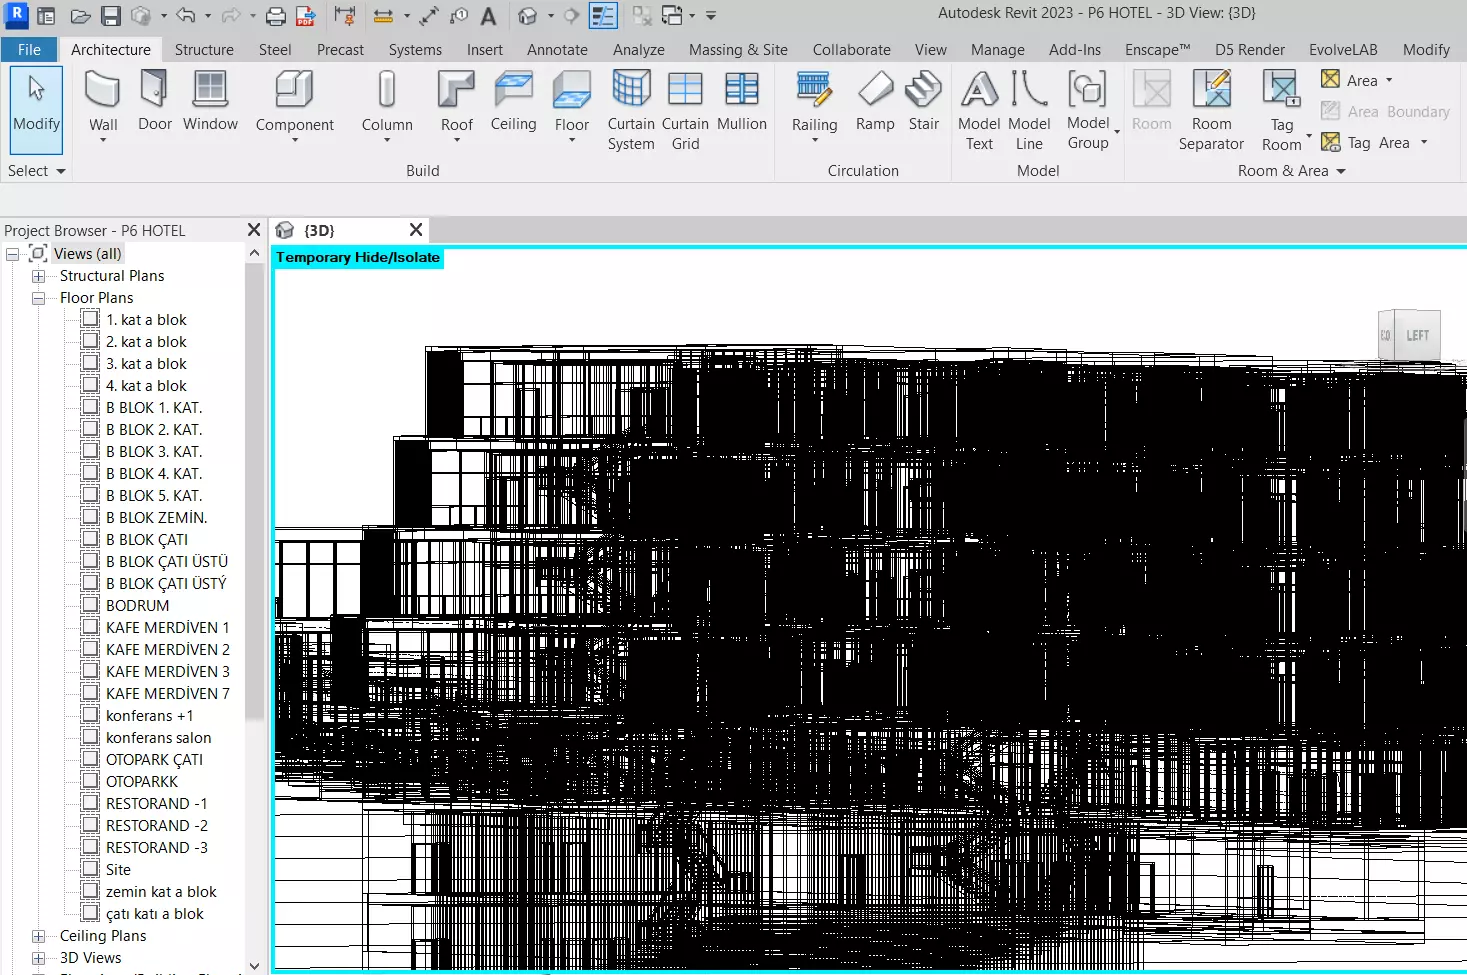Open the Undo history dropdown arrow
This screenshot has width=1467, height=975.
[207, 16]
